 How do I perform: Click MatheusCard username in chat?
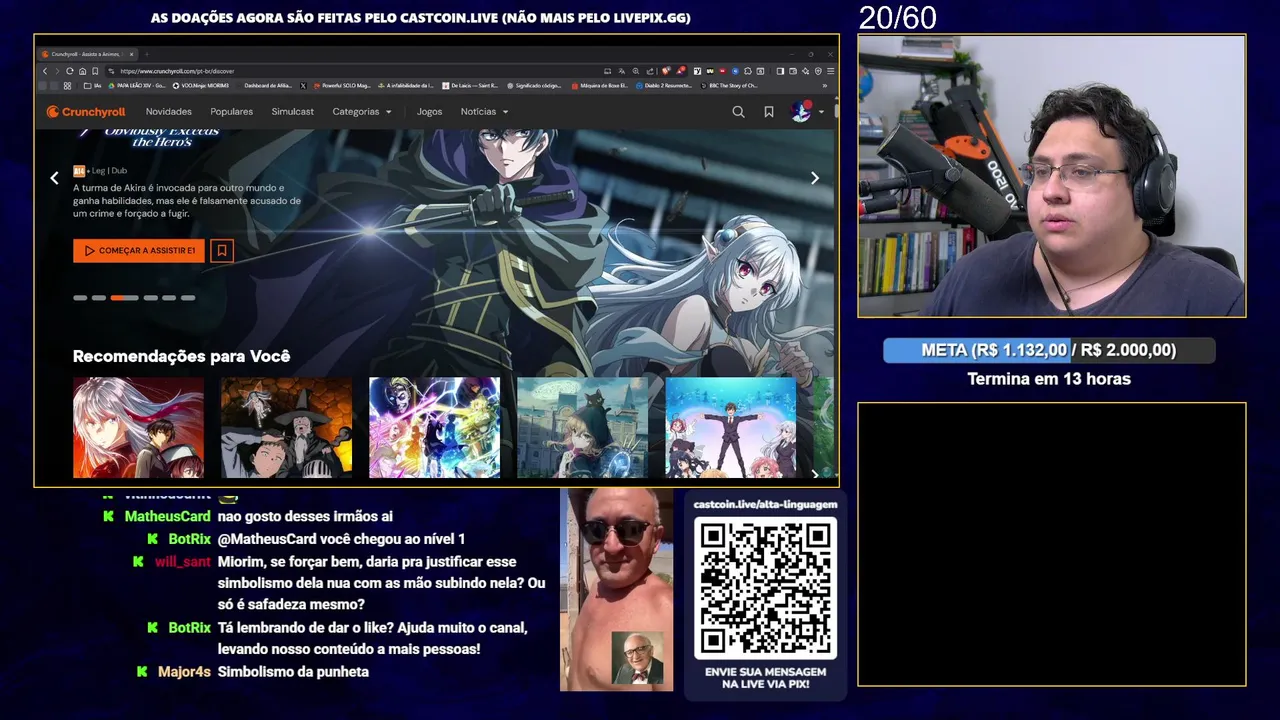pyautogui.click(x=167, y=516)
